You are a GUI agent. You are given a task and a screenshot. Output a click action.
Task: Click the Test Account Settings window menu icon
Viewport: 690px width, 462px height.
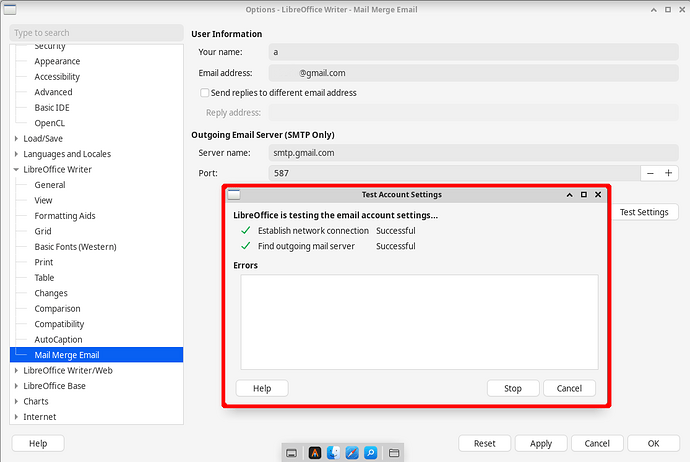(233, 194)
